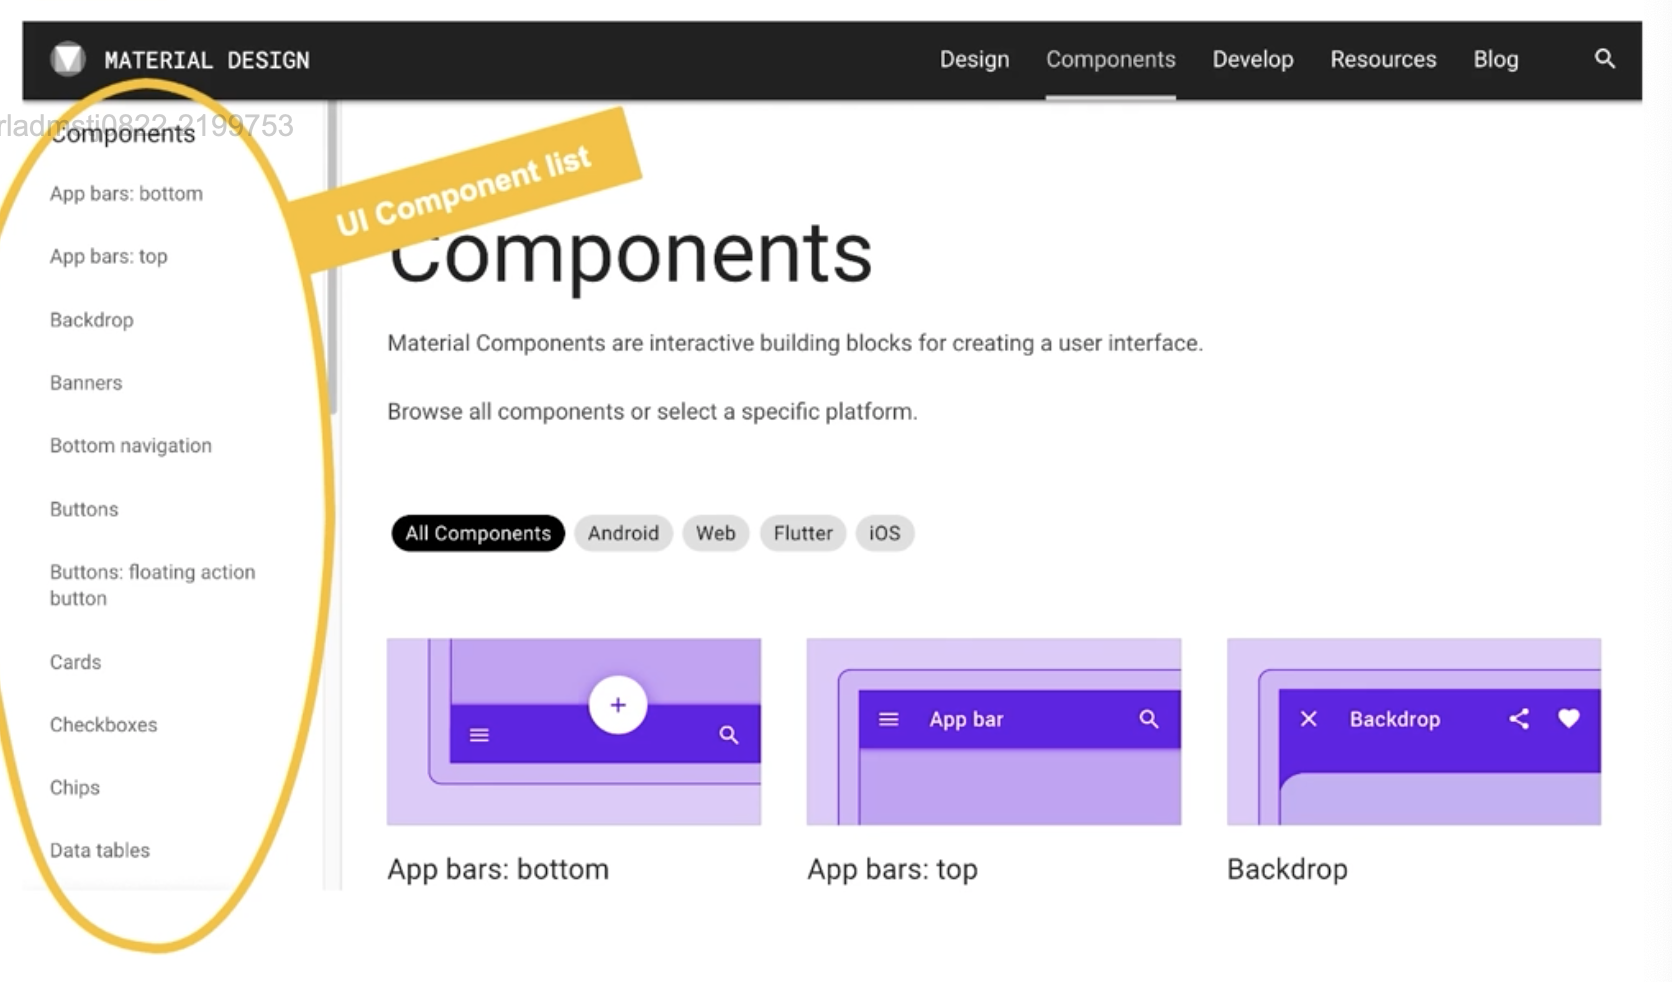
Task: Click the 'Backdrop' card title
Action: point(1287,869)
